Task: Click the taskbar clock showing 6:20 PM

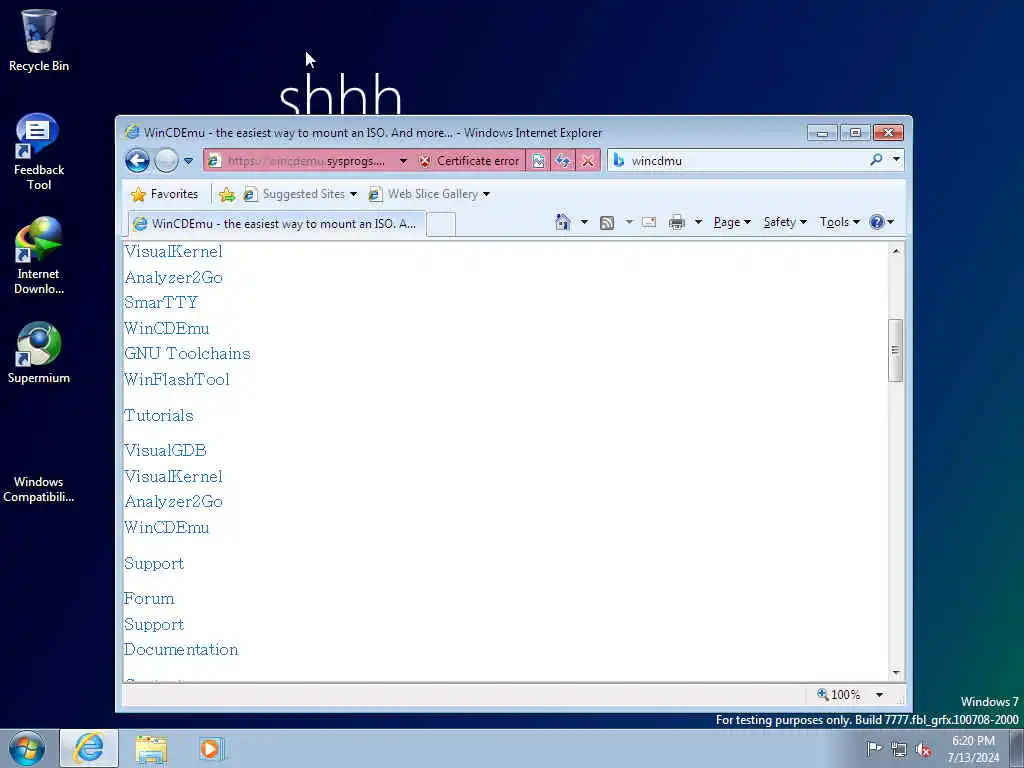Action: [x=973, y=749]
